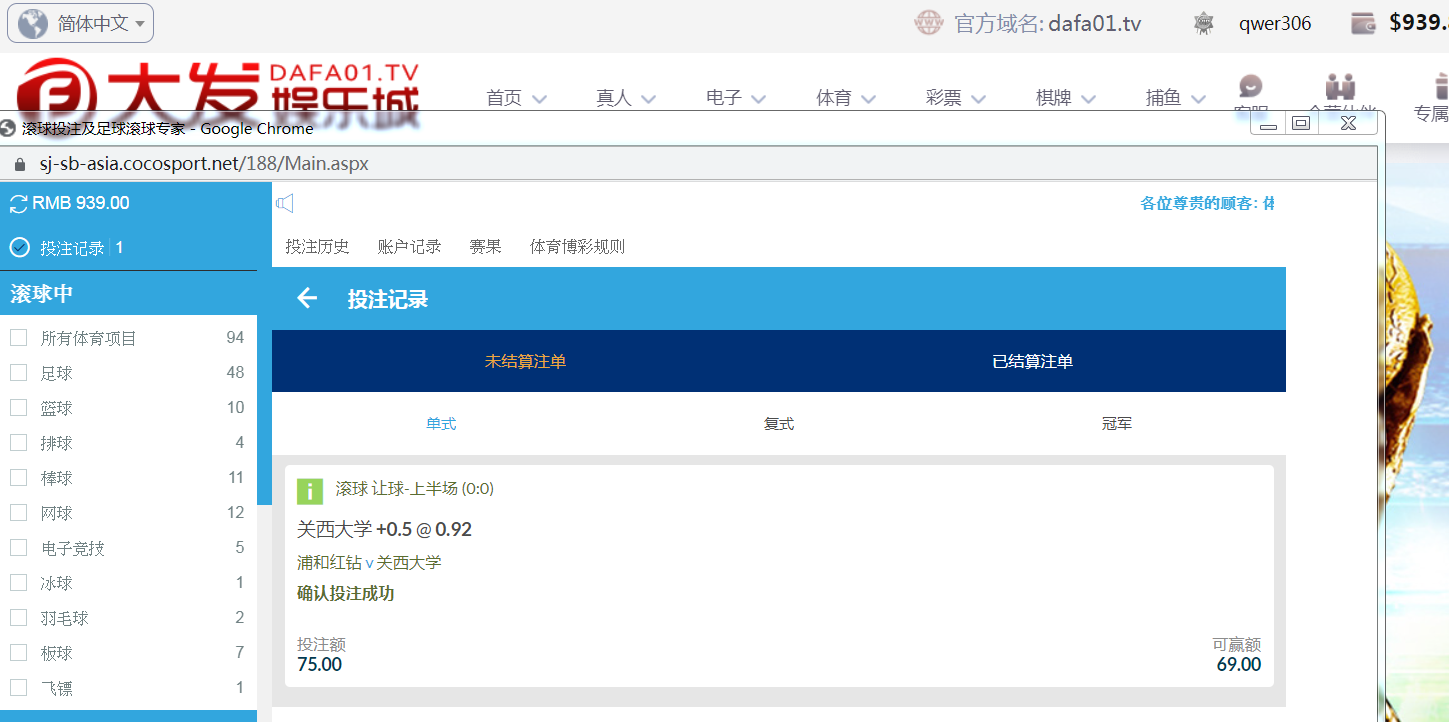The image size is (1449, 722).
Task: Open 投注记录 in the left sidebar
Action: pyautogui.click(x=72, y=248)
